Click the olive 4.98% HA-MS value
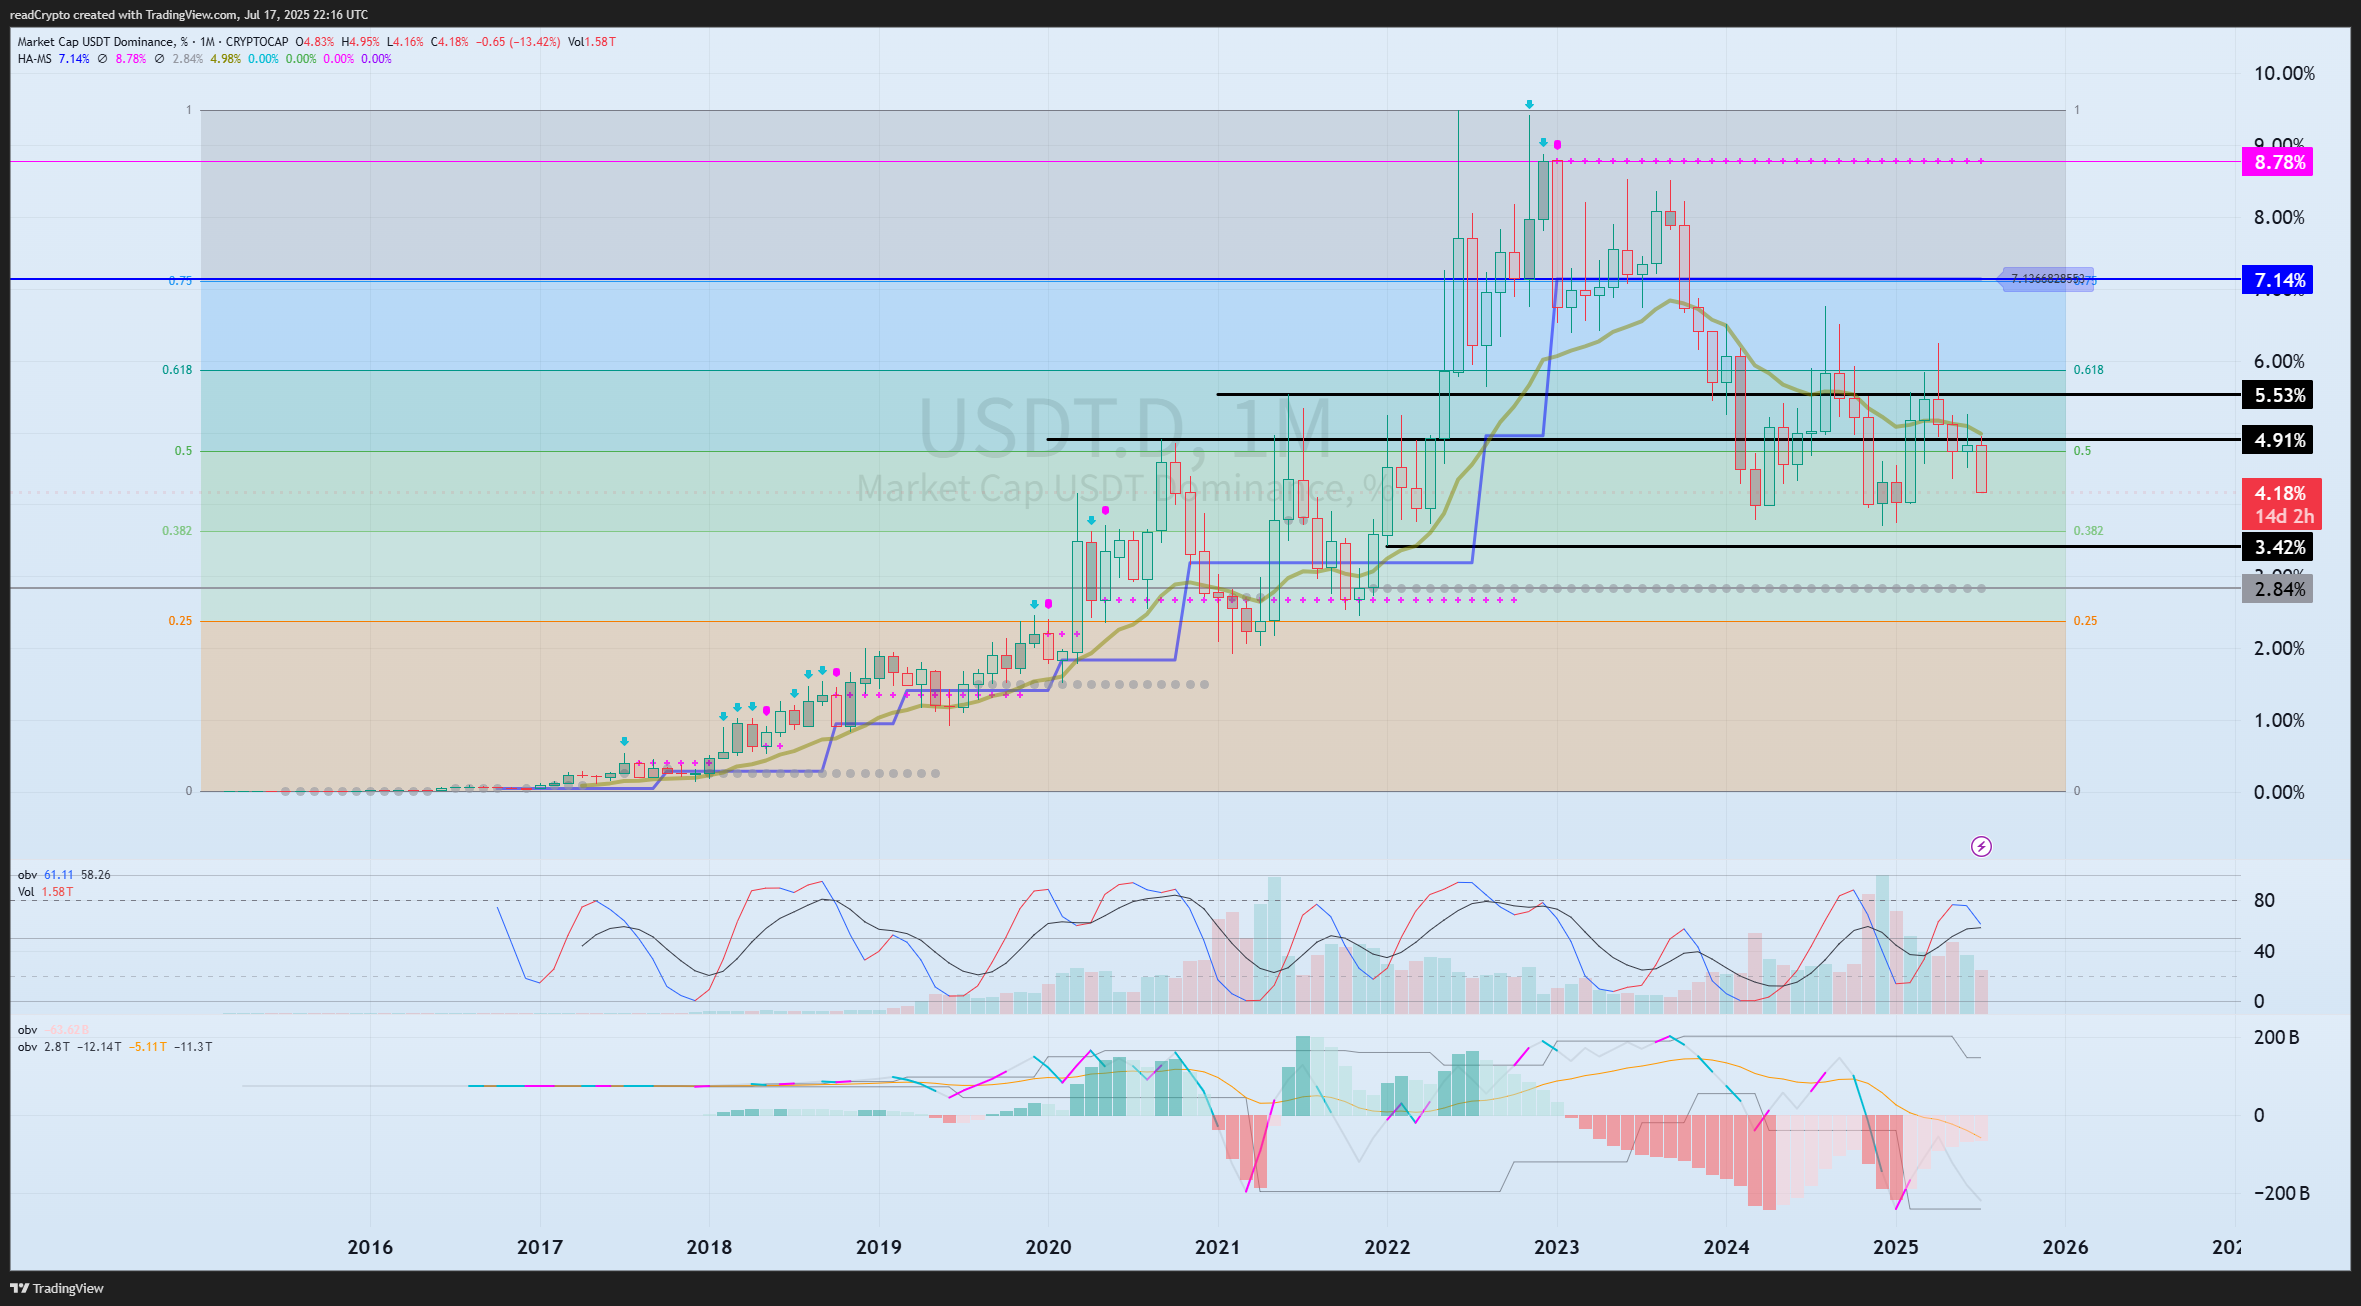Screen dimensions: 2361x1306 [x=225, y=59]
